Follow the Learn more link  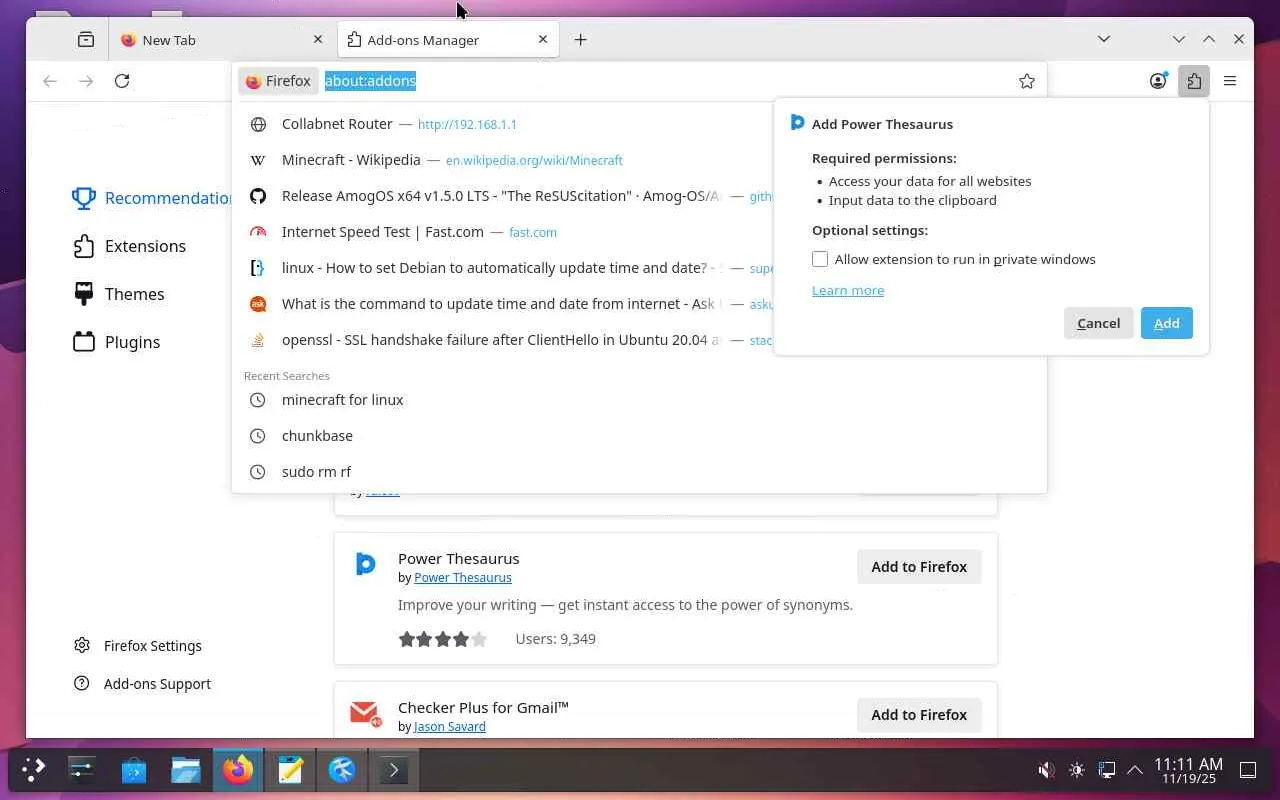tap(848, 290)
